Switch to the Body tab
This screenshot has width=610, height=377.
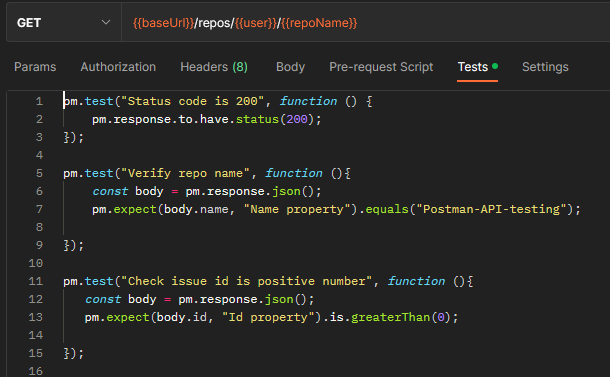[x=290, y=67]
